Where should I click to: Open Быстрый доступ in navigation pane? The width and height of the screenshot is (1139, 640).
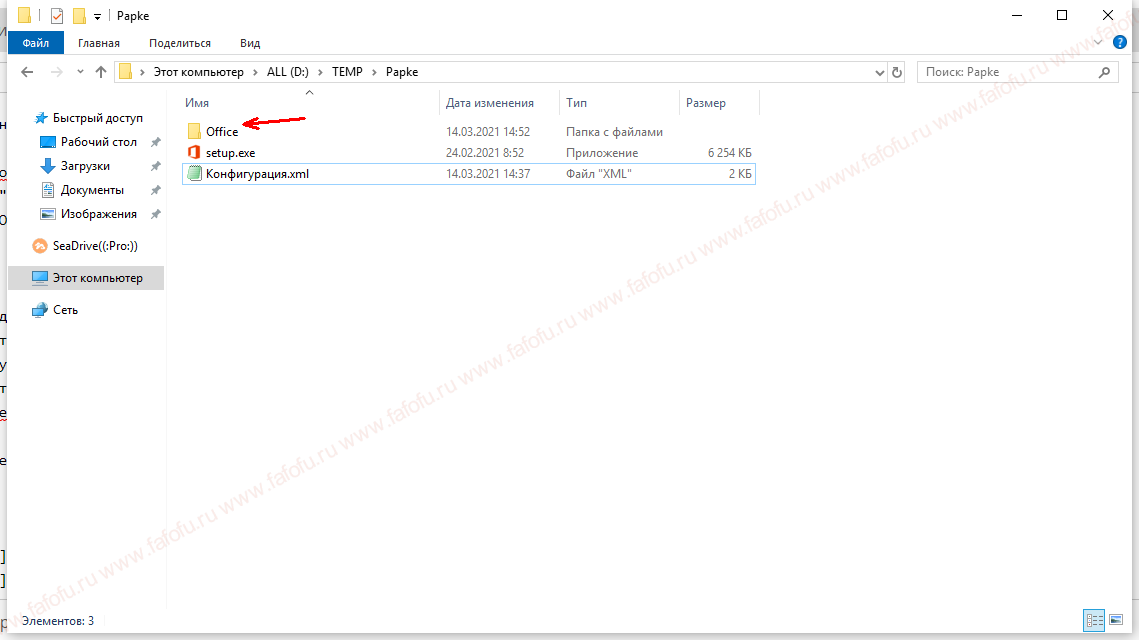[x=97, y=118]
